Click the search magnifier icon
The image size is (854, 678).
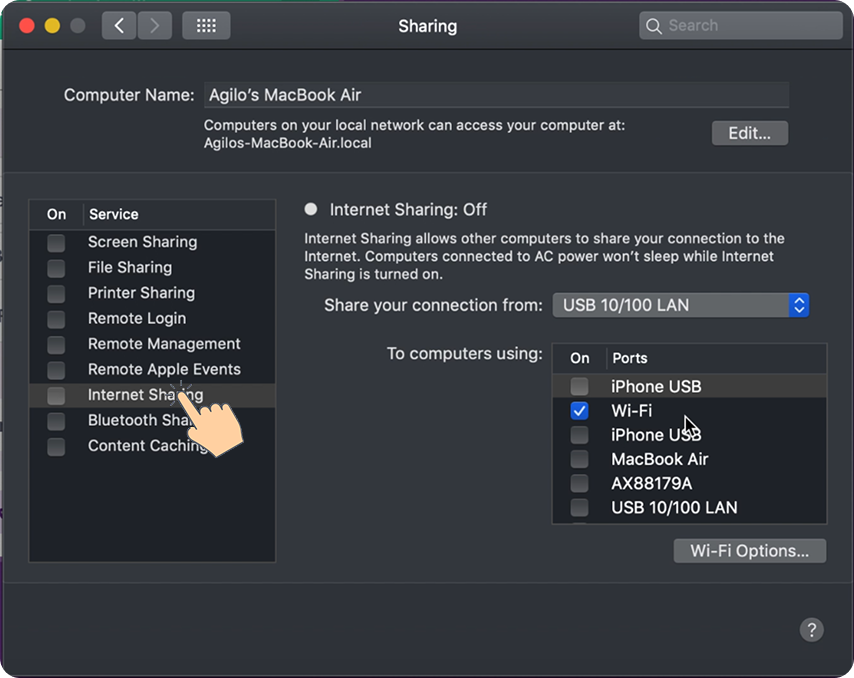point(654,25)
